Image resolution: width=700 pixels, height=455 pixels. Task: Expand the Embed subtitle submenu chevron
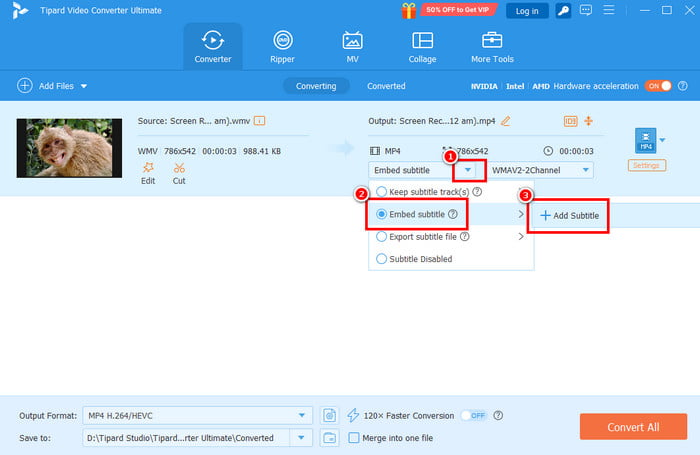tap(521, 214)
